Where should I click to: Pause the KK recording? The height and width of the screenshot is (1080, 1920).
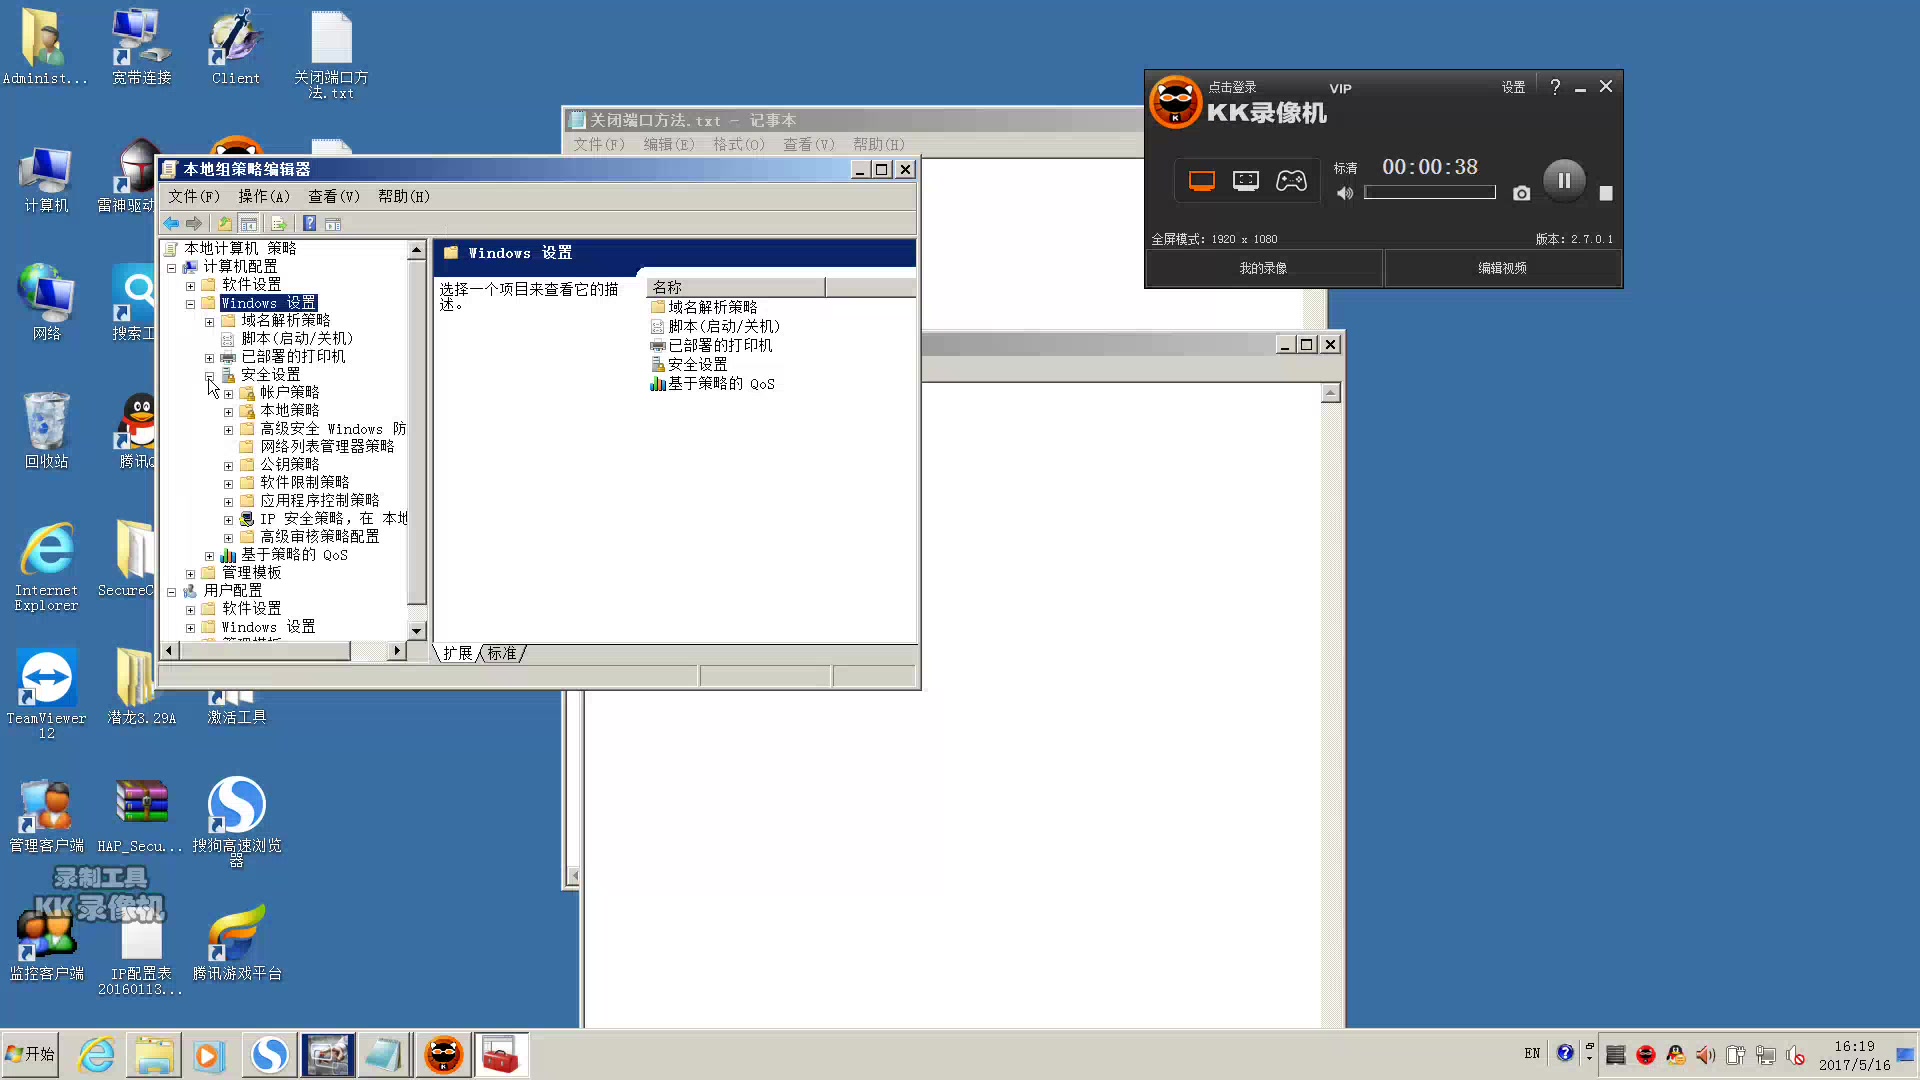[x=1564, y=181]
